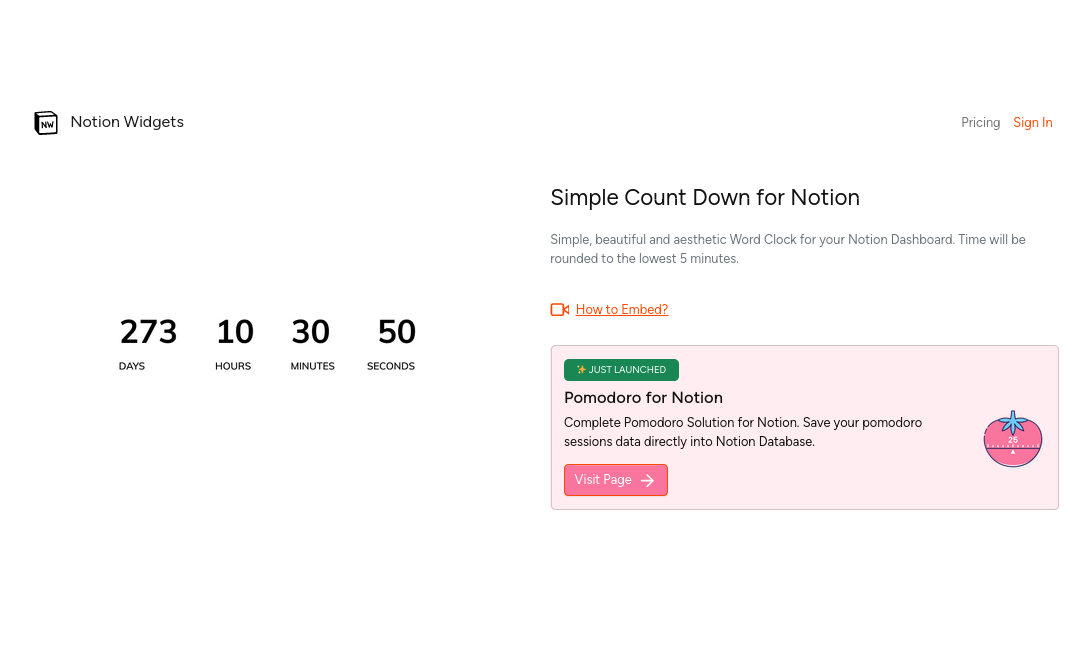Click the 30 MINUTES countdown value
Screen dimensions: 1080x648
[x=311, y=331]
